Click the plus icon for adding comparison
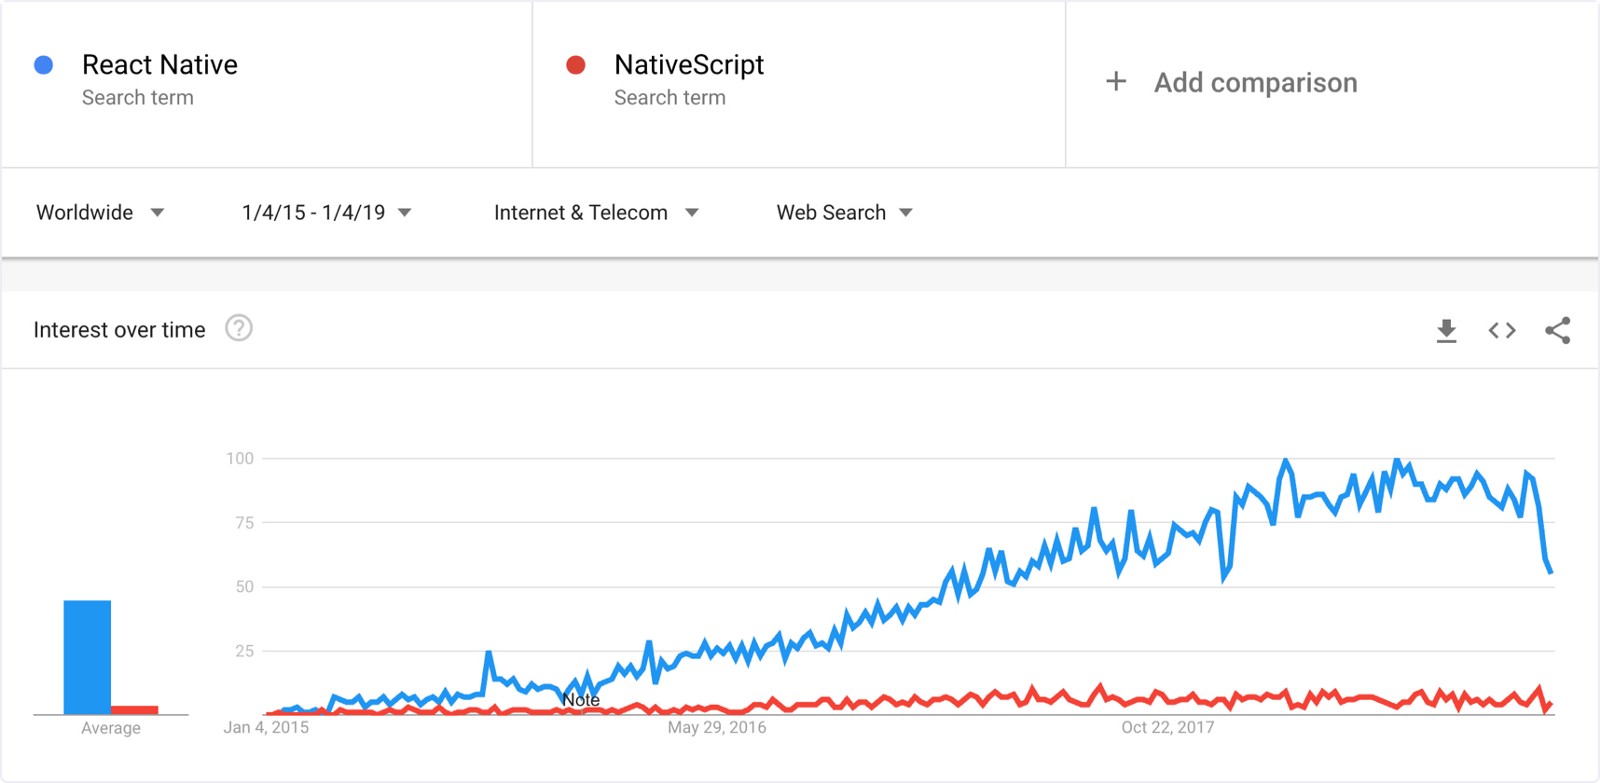This screenshot has height=783, width=1600. pyautogui.click(x=1116, y=82)
